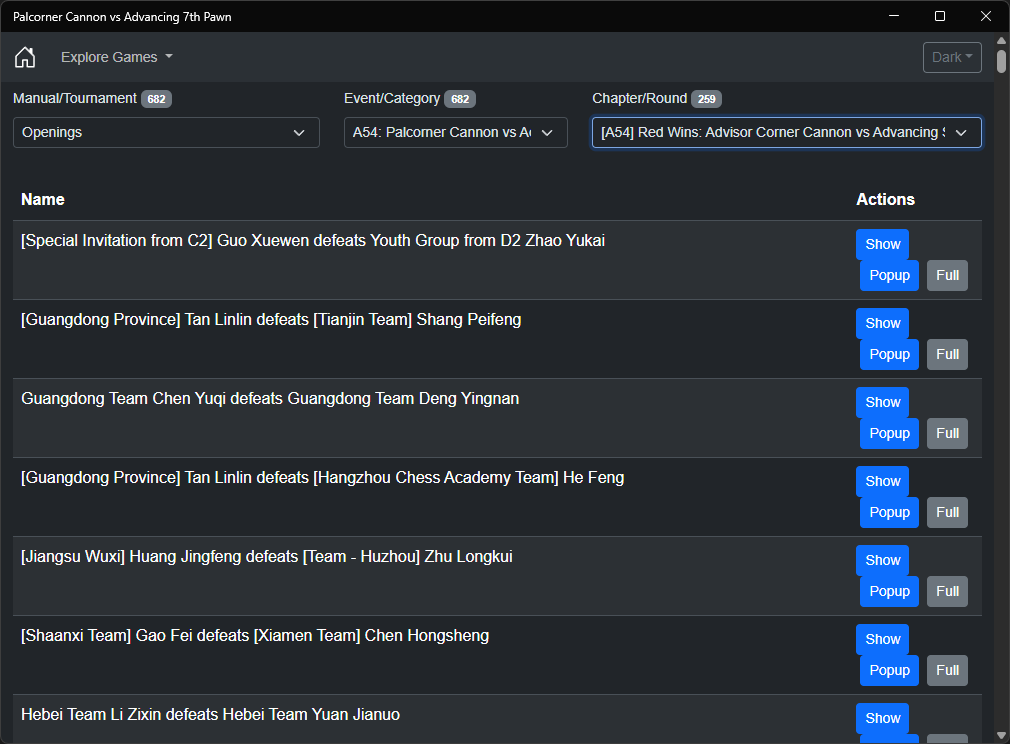The image size is (1010, 744).
Task: Show the Guo Xuewen vs Zhao Yukai game
Action: click(x=882, y=244)
